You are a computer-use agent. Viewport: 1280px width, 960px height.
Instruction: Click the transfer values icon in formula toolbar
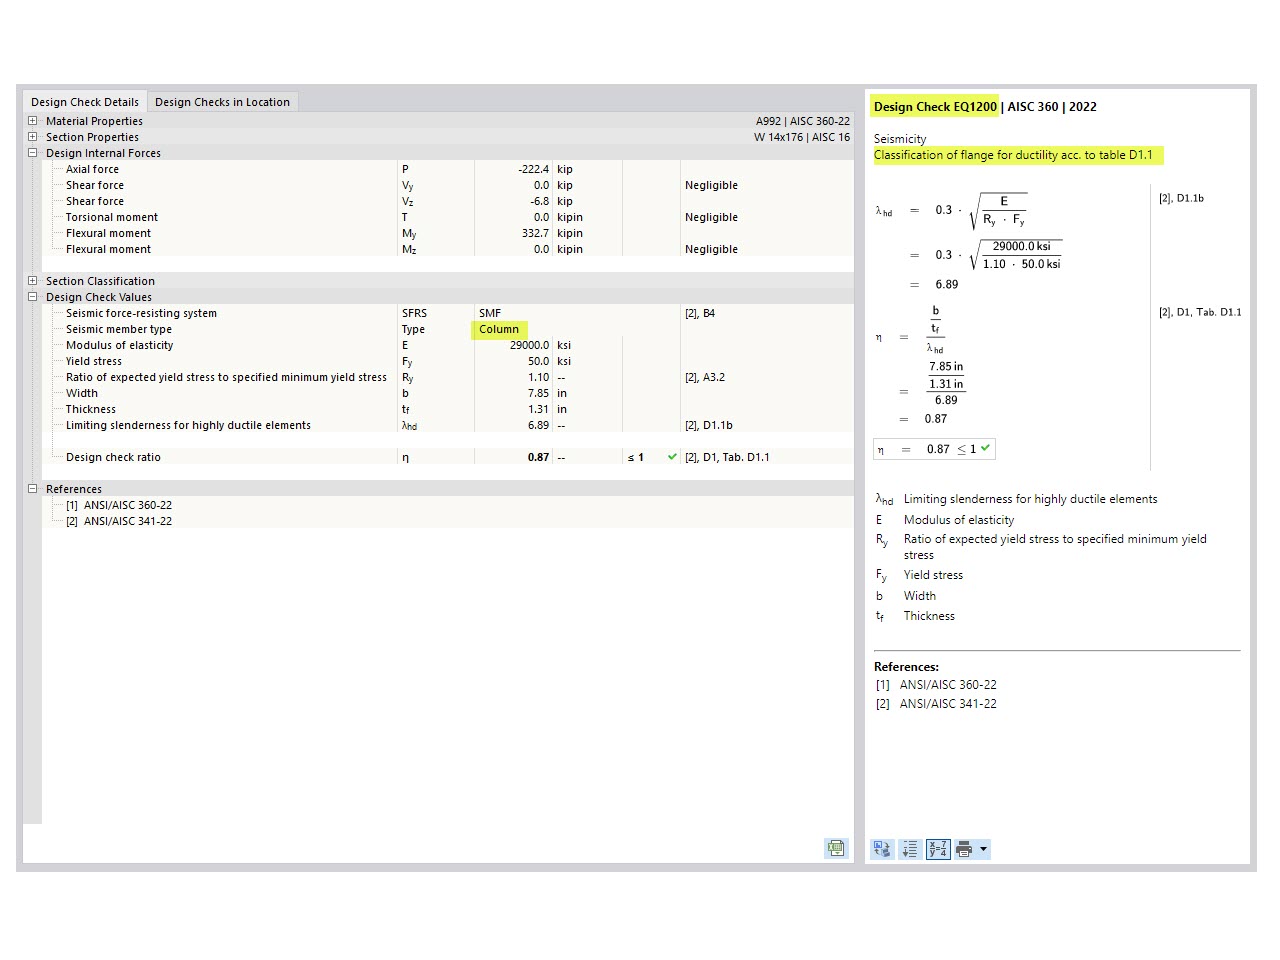click(x=882, y=849)
